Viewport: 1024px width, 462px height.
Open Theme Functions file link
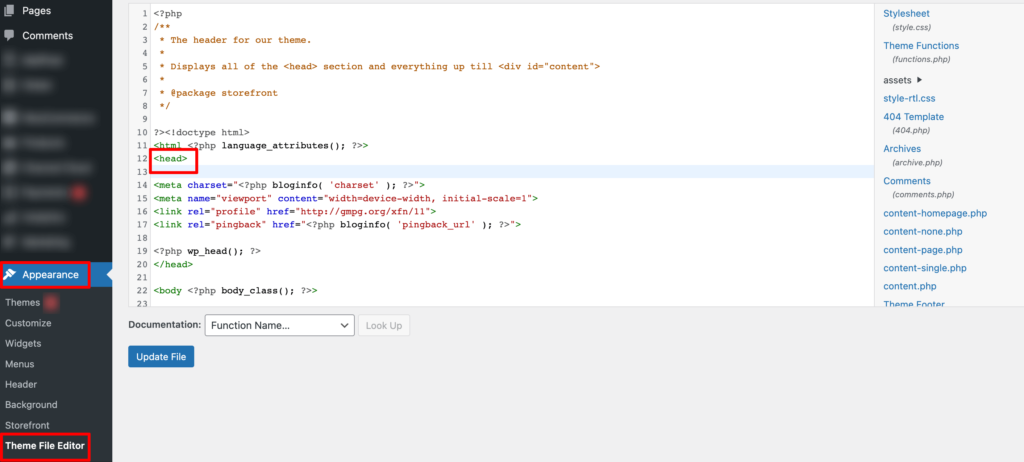(921, 46)
